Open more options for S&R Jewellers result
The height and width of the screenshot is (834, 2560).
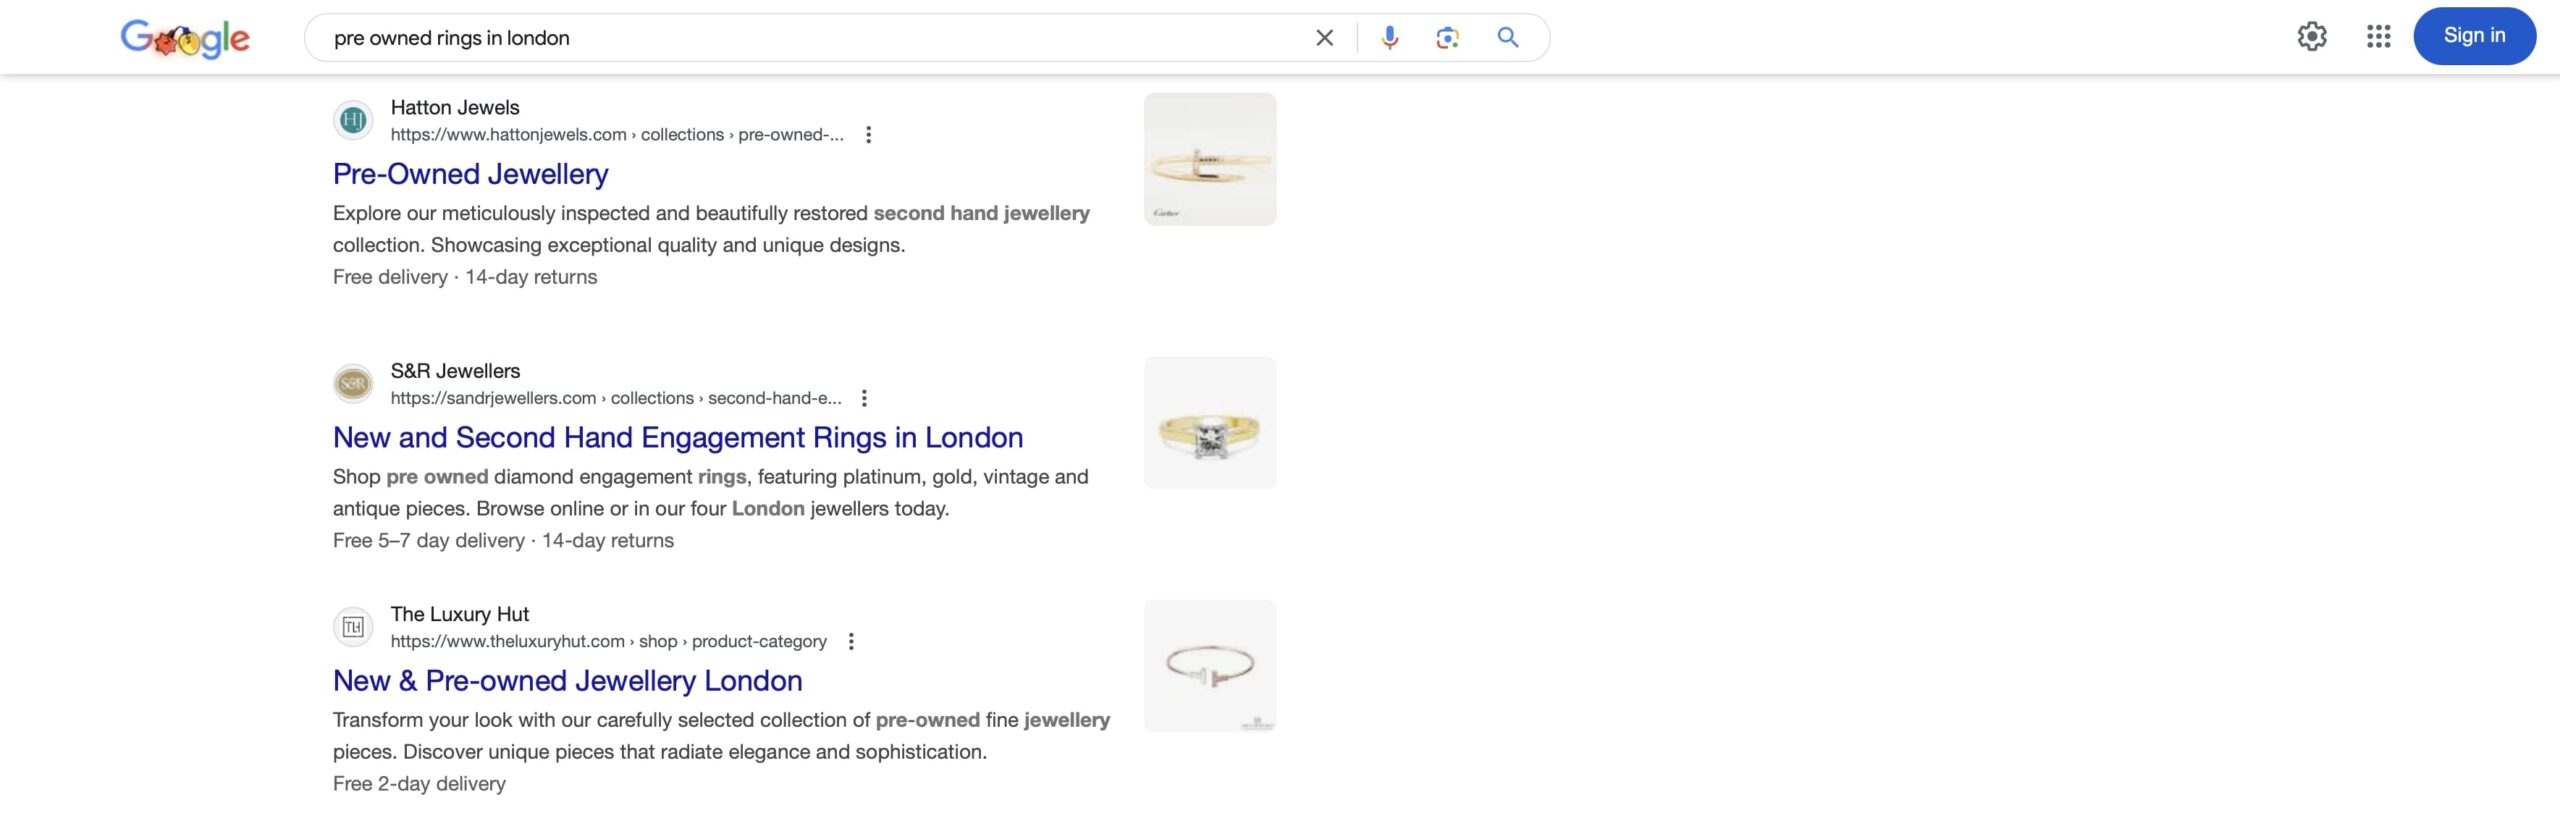[x=864, y=397]
